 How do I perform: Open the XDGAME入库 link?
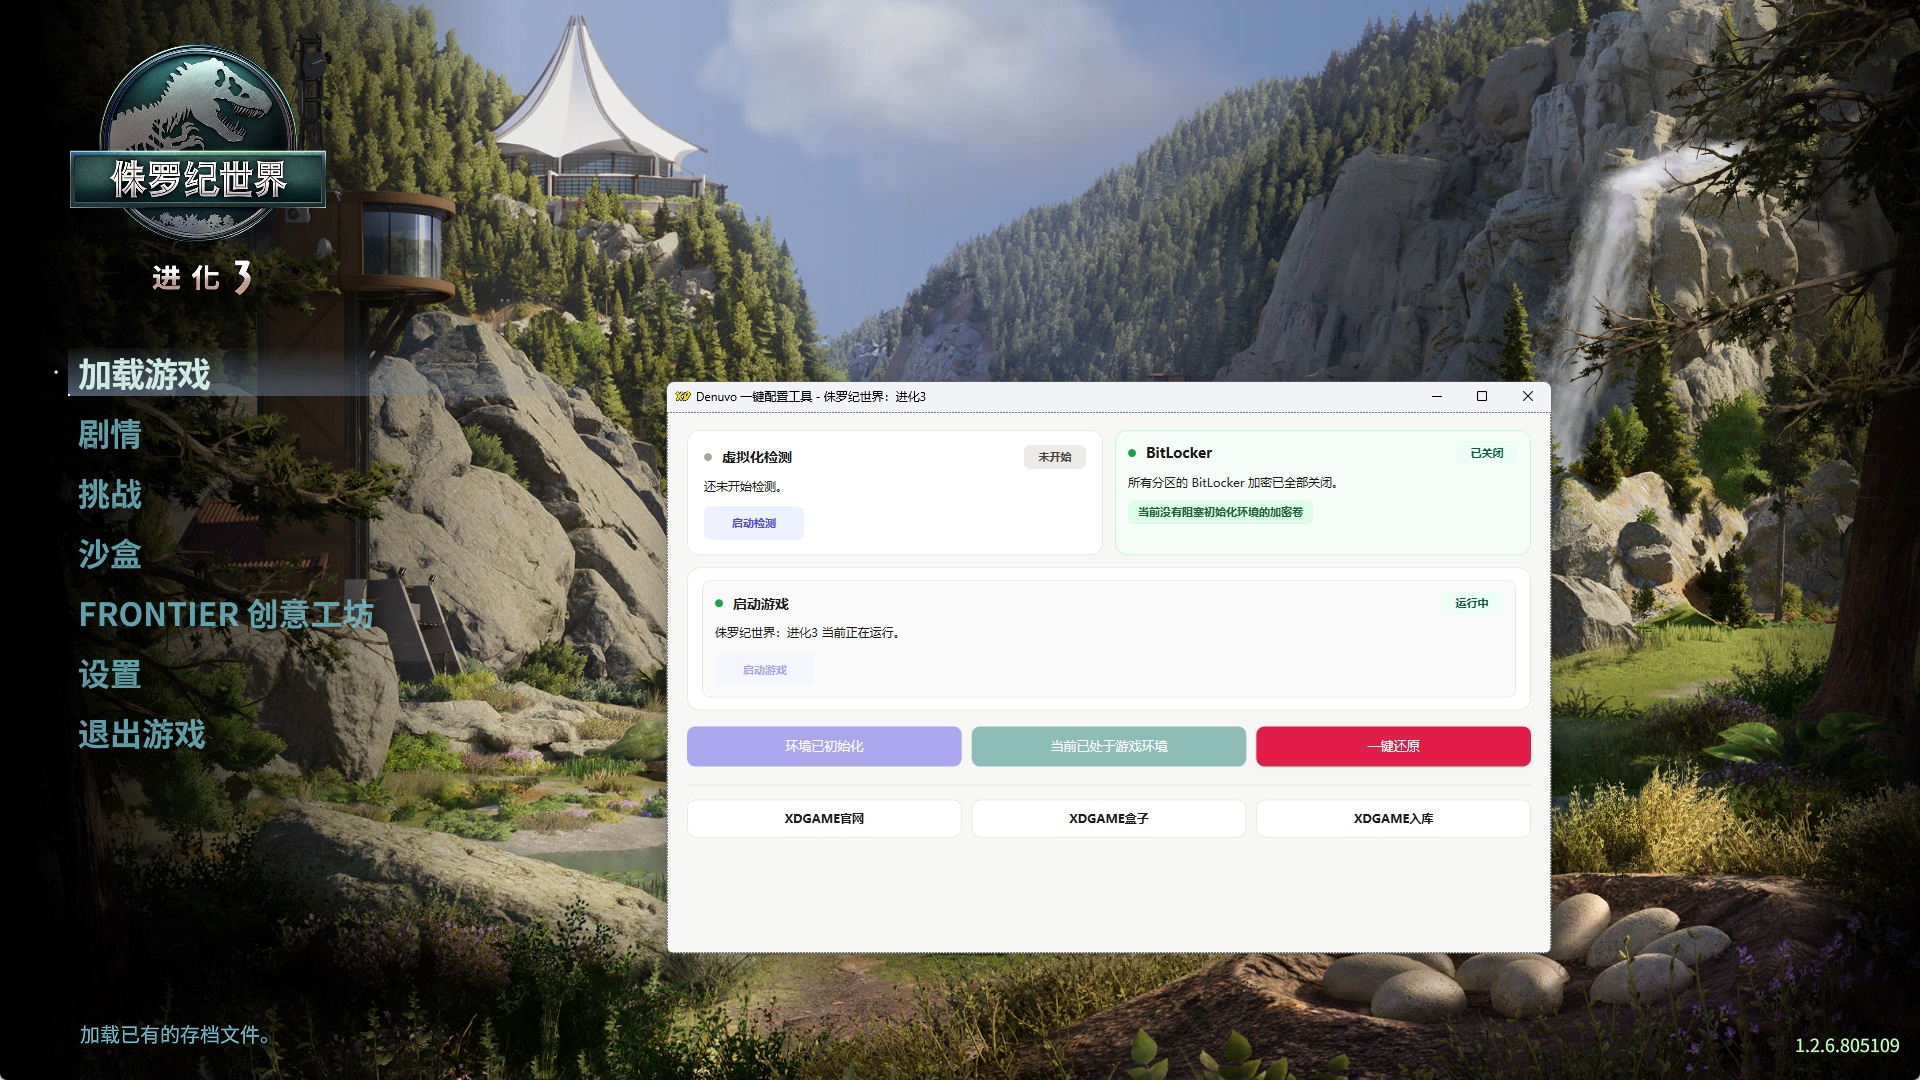(1392, 818)
